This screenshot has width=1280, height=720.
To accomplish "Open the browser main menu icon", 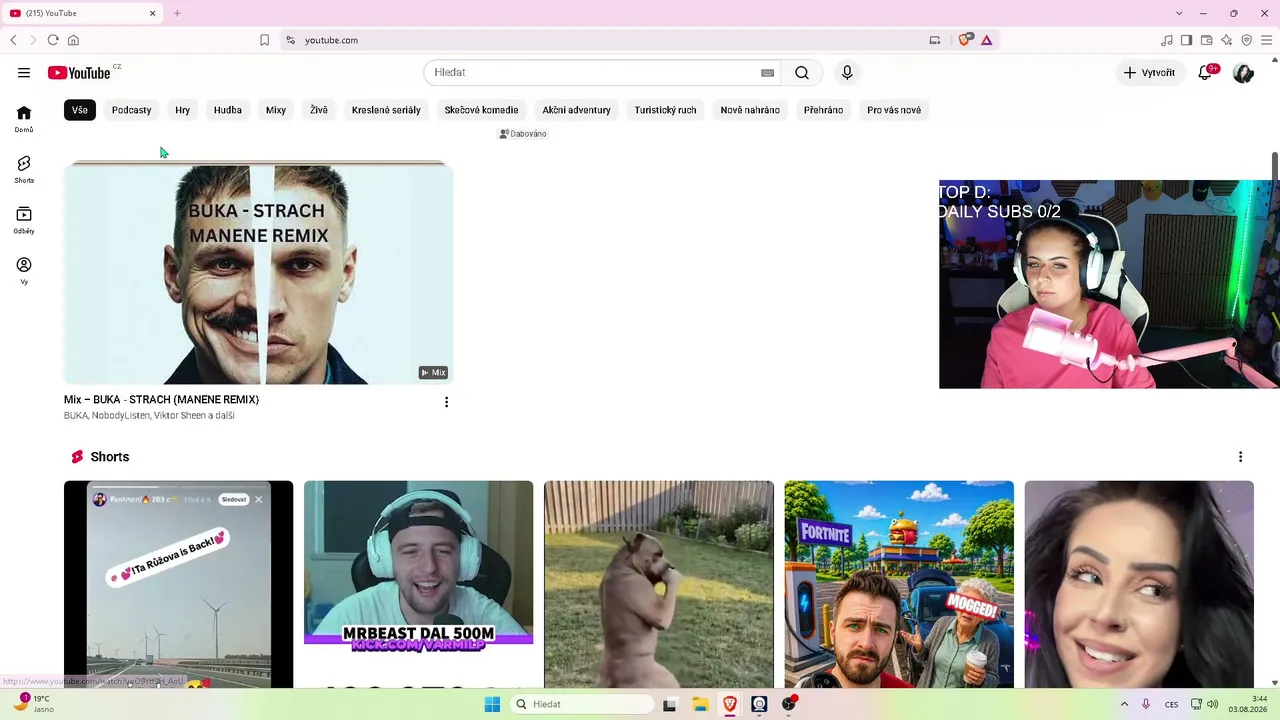I will (x=1267, y=40).
